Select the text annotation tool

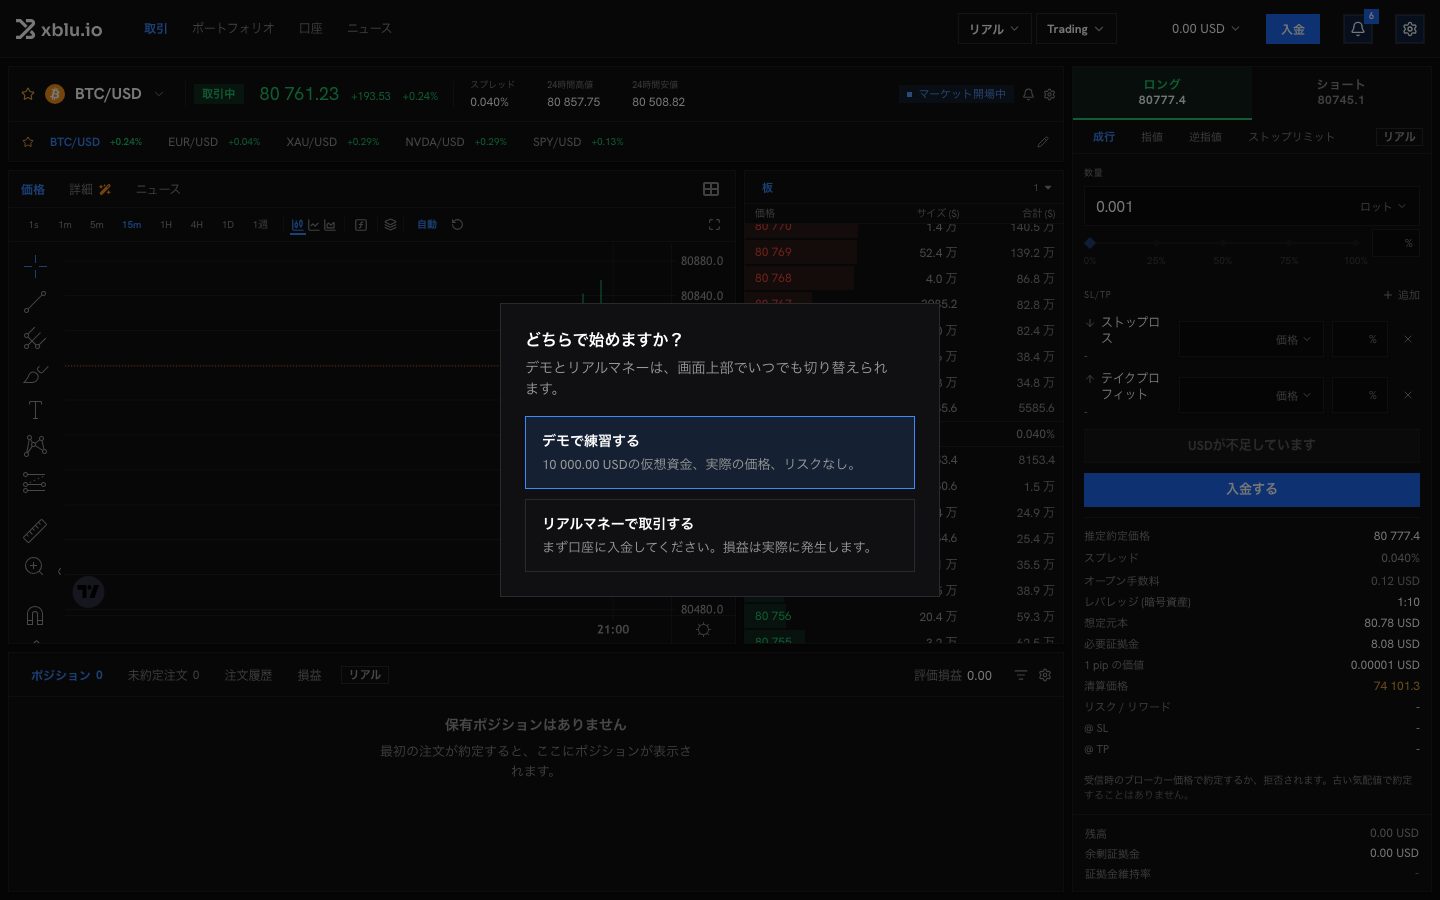click(x=35, y=410)
